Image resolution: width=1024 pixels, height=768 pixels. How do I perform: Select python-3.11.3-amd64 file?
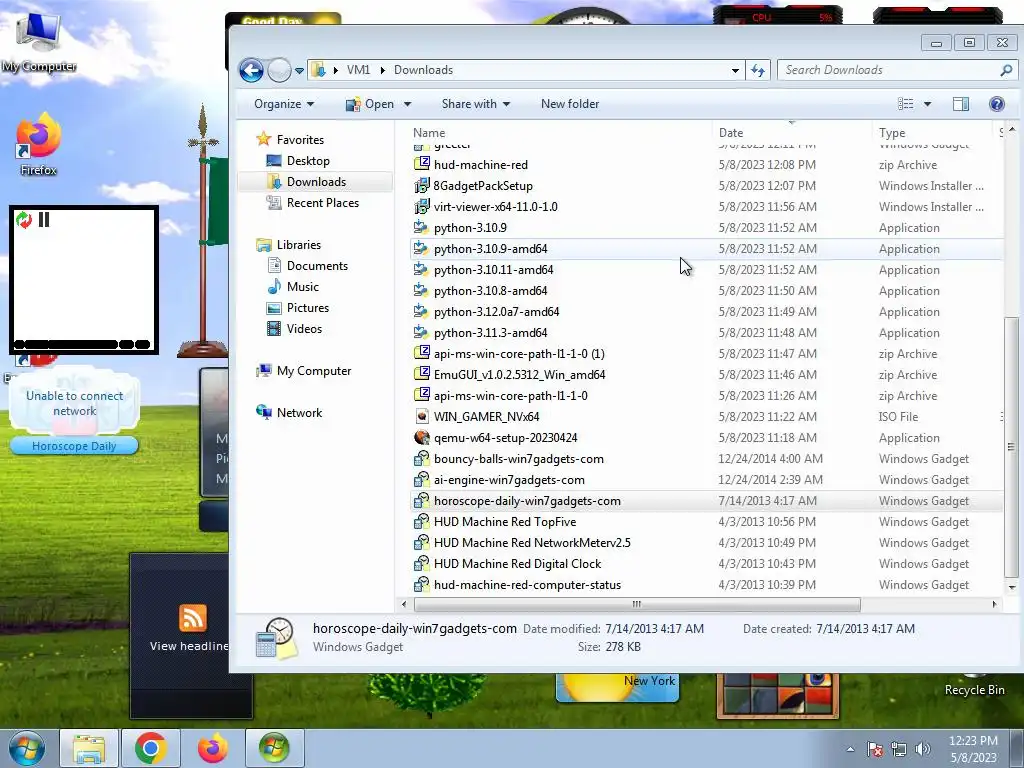click(x=706, y=332)
